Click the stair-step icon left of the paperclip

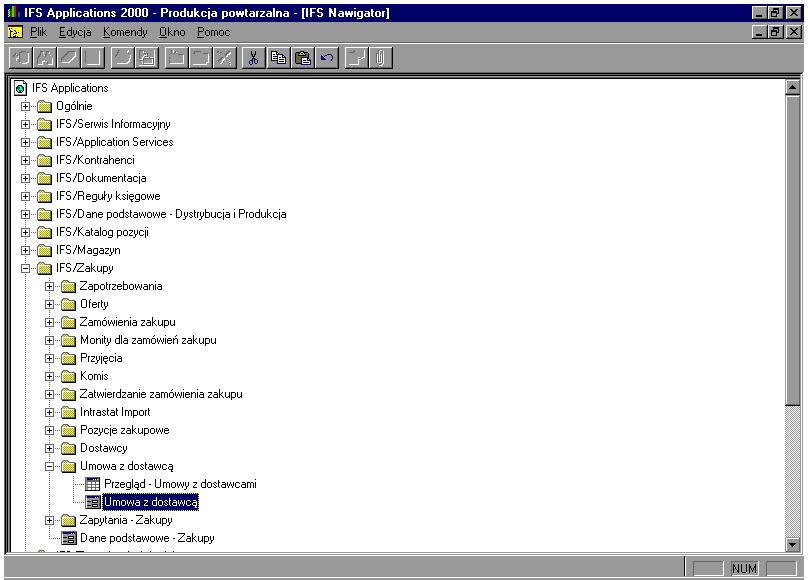click(x=356, y=58)
